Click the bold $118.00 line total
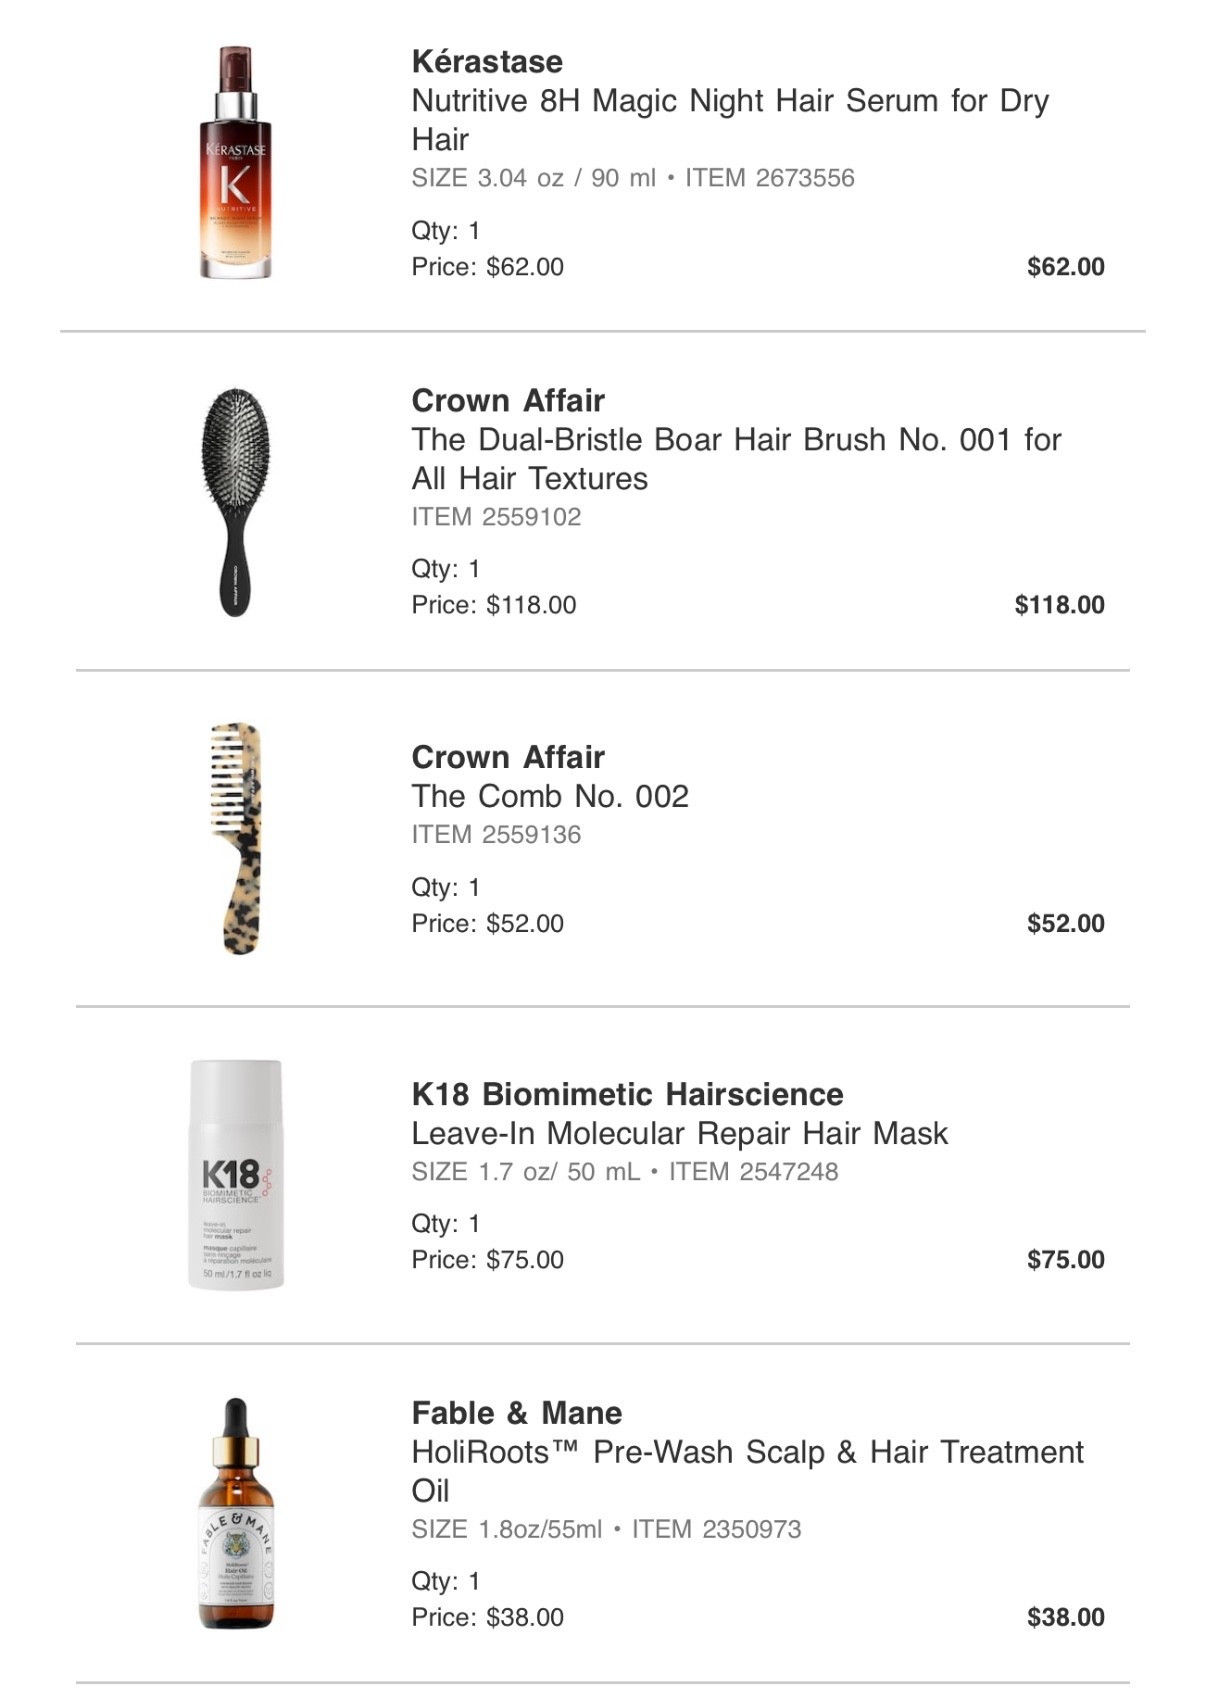The width and height of the screenshot is (1206, 1688). pyautogui.click(x=1059, y=605)
